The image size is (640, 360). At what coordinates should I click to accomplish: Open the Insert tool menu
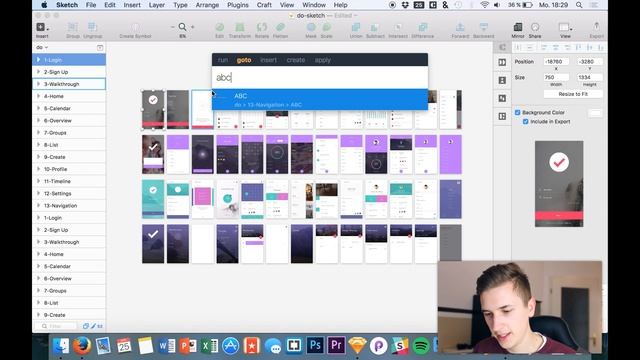click(x=42, y=28)
